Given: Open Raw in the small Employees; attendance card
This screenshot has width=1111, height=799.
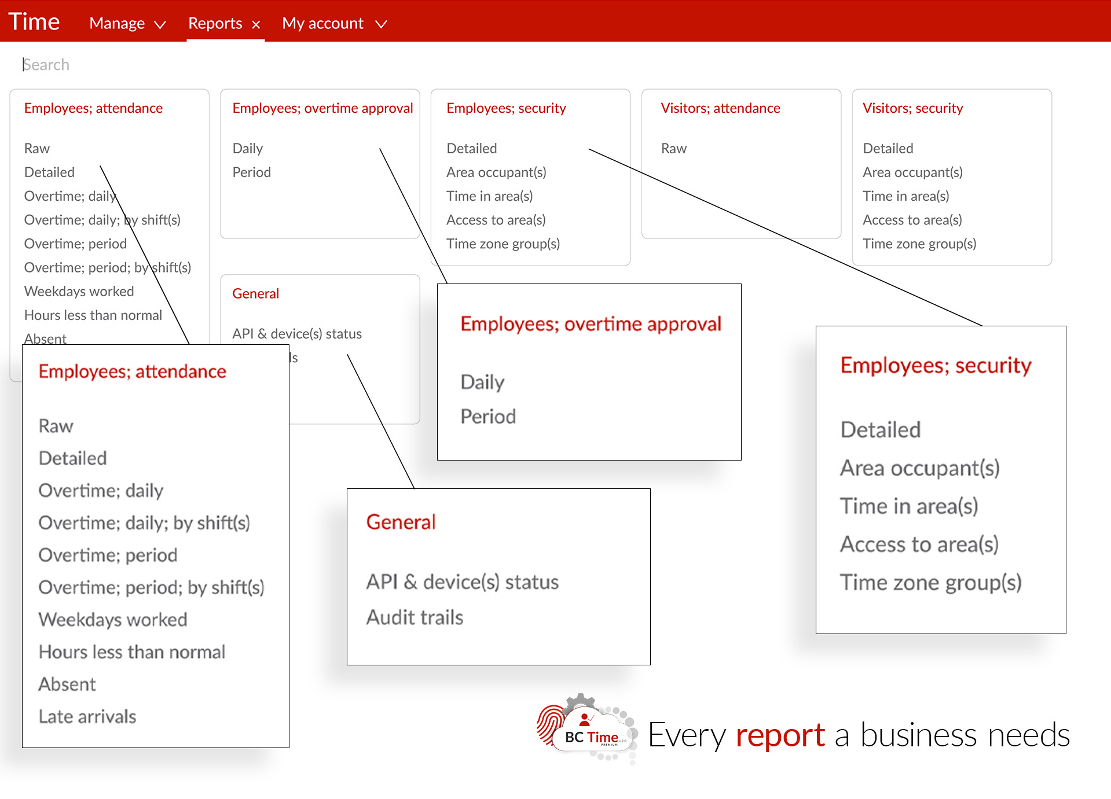Looking at the screenshot, I should (x=37, y=148).
